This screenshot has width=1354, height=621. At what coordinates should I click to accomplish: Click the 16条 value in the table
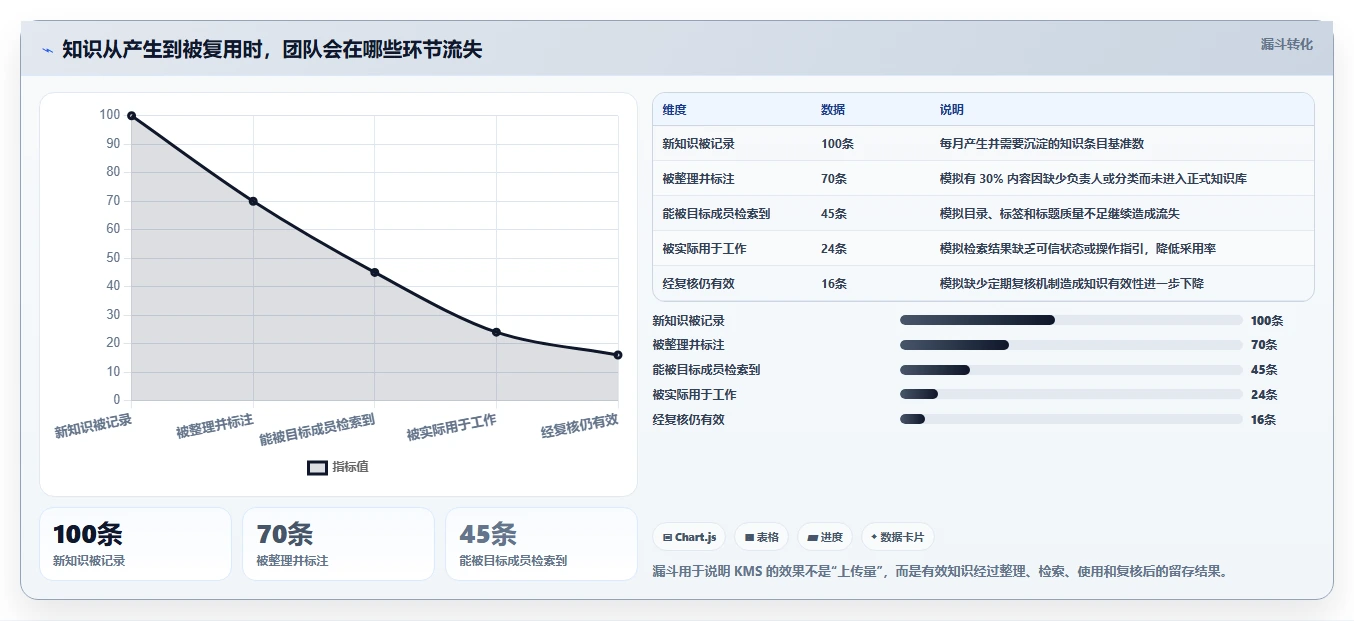point(834,284)
